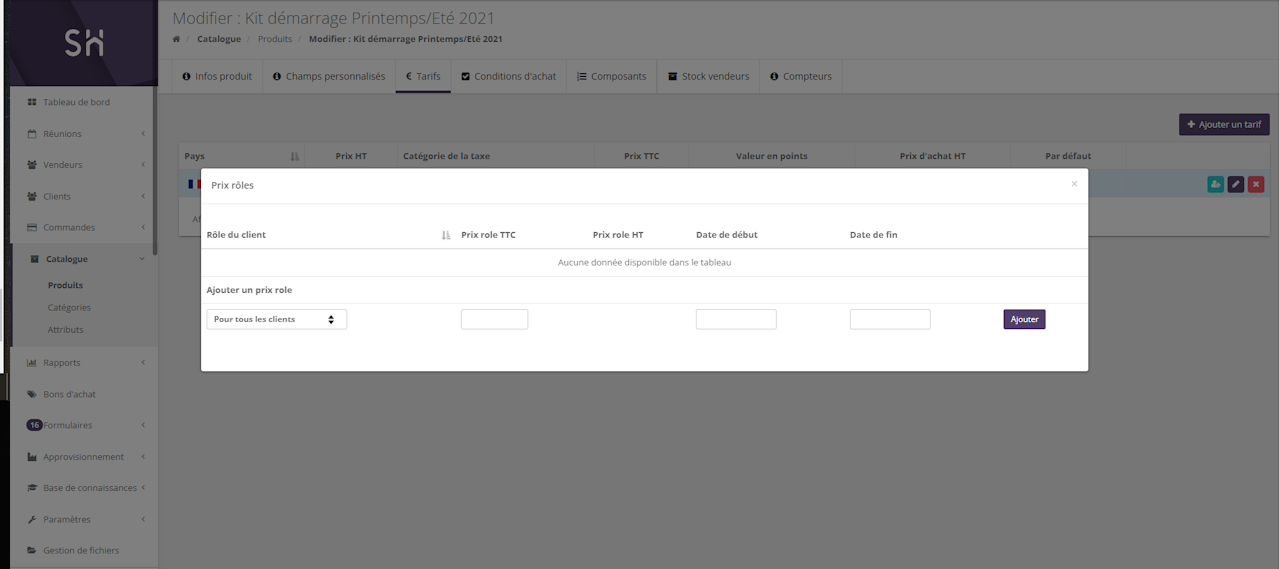Click the green role price icon in tariff row
The width and height of the screenshot is (1280, 569).
point(1215,184)
